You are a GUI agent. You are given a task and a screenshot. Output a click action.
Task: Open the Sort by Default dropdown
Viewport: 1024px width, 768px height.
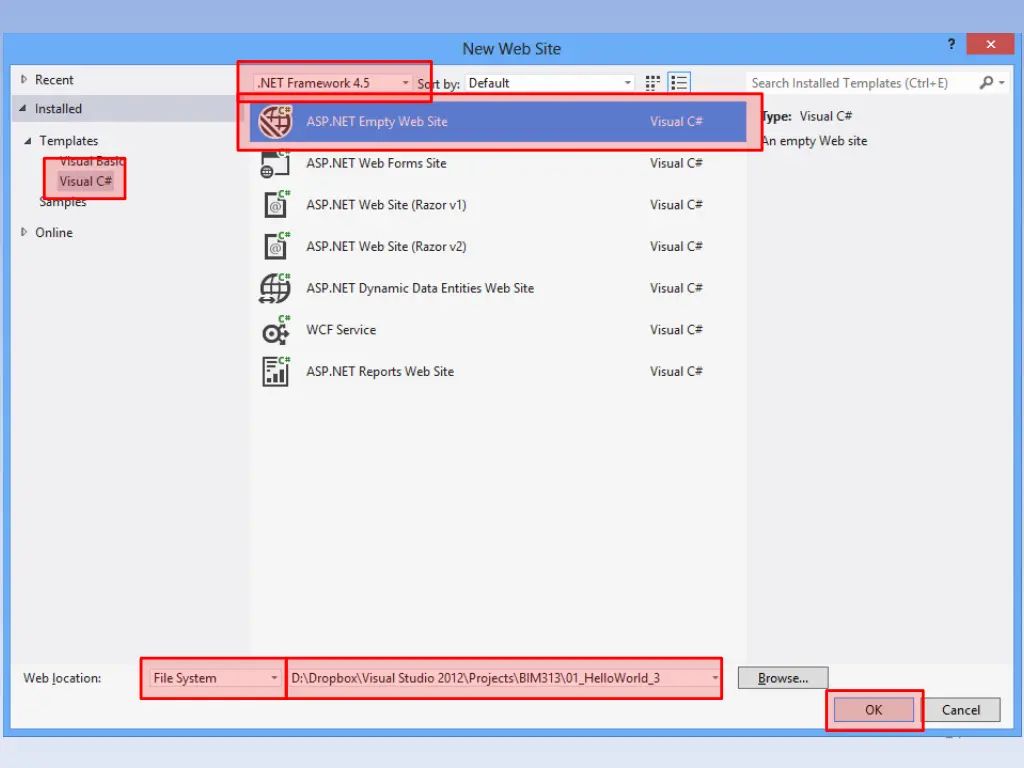coord(549,83)
